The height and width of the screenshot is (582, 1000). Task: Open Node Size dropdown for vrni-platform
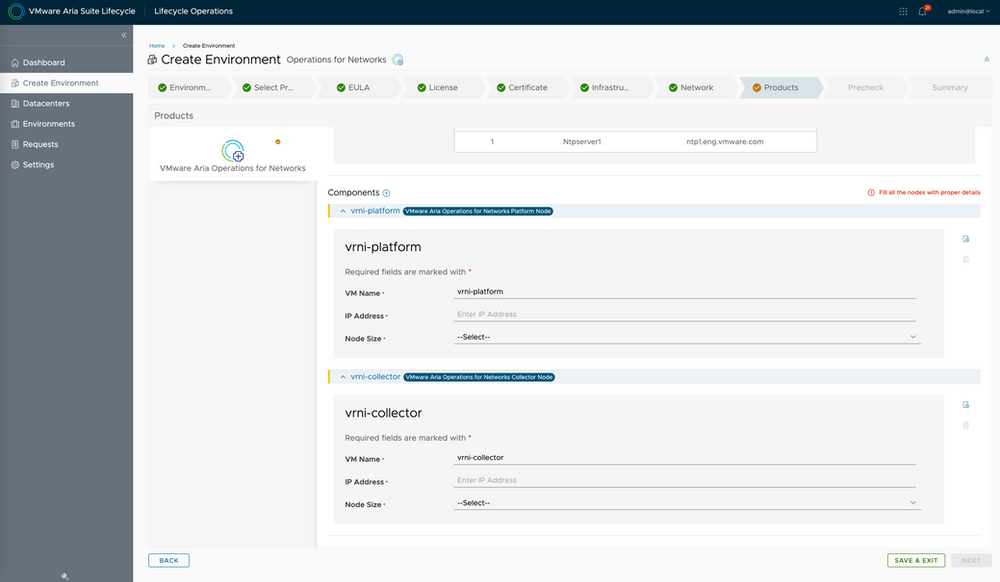685,337
